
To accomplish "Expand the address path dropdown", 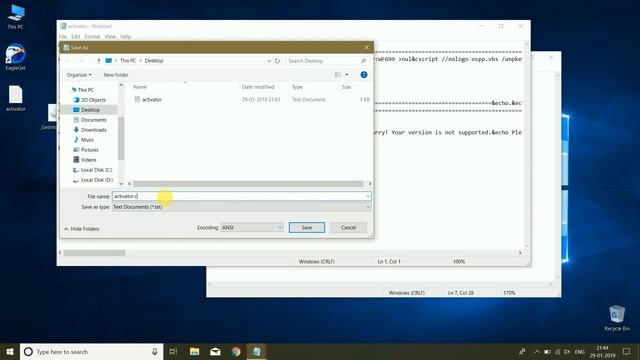I will click(x=269, y=61).
